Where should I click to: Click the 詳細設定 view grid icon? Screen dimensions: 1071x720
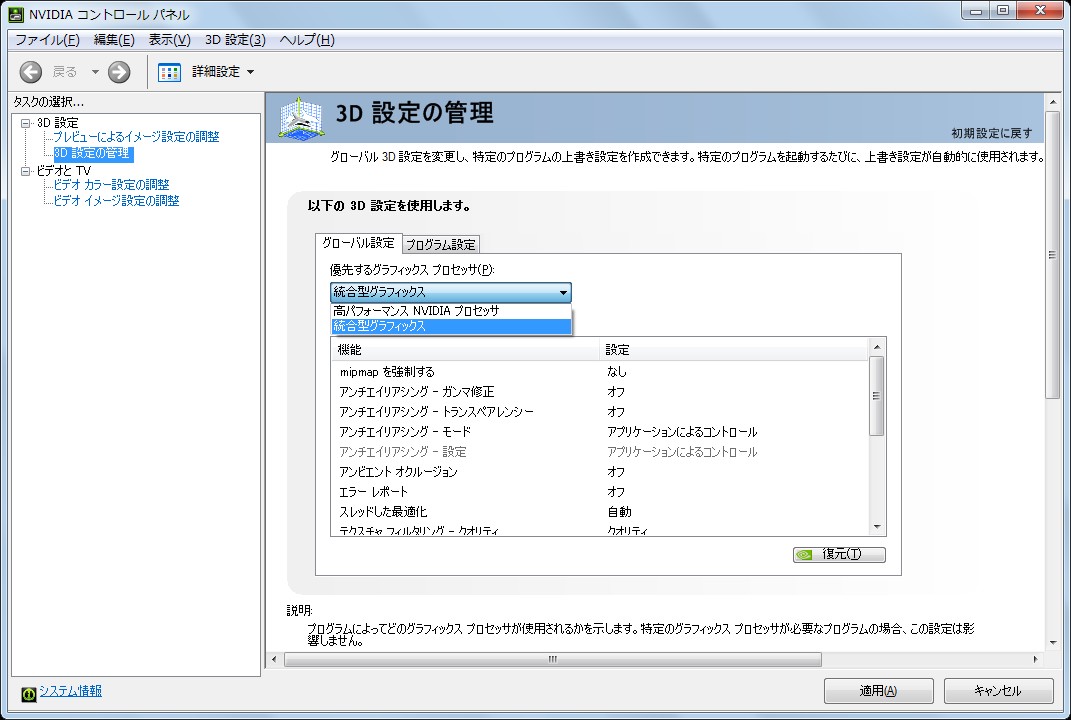coord(169,72)
